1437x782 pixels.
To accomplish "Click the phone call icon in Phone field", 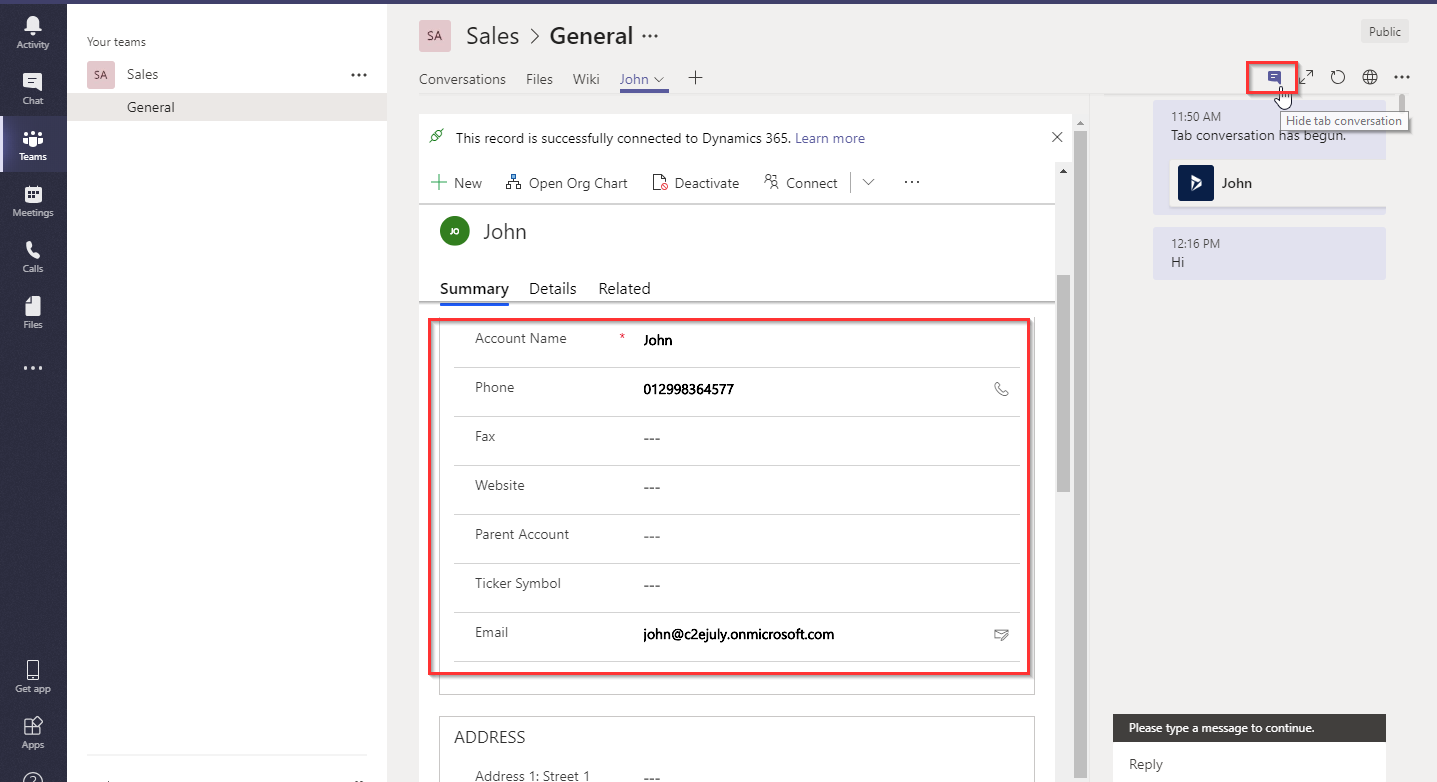I will click(x=1002, y=389).
